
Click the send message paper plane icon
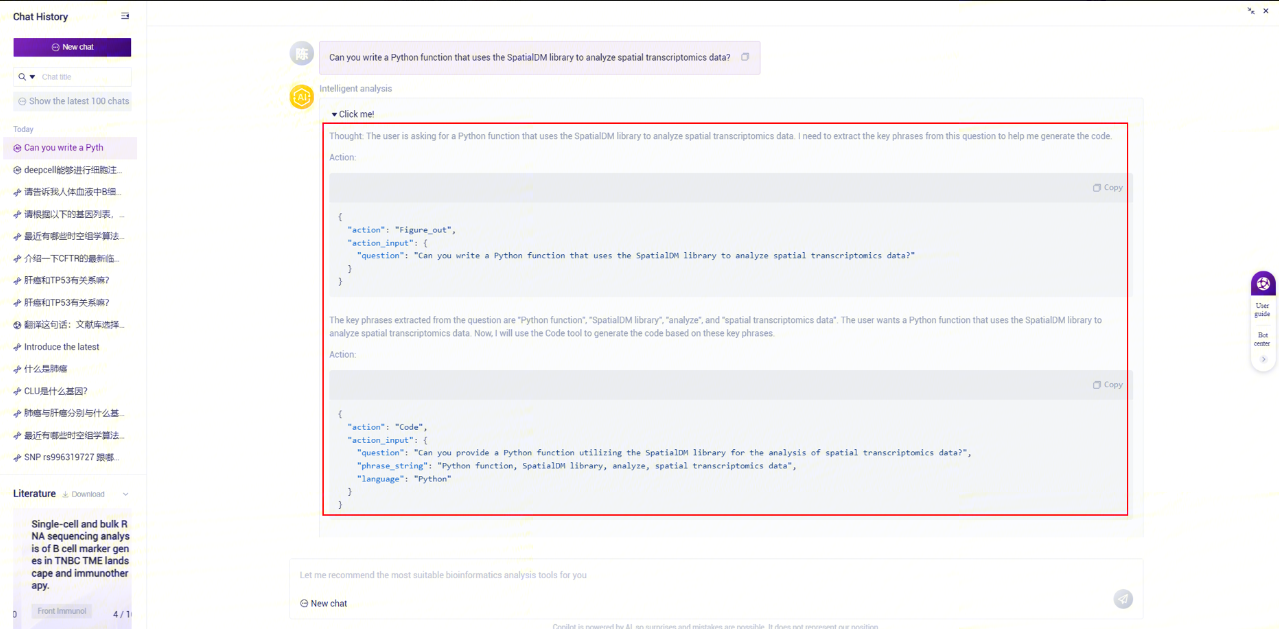[1123, 599]
